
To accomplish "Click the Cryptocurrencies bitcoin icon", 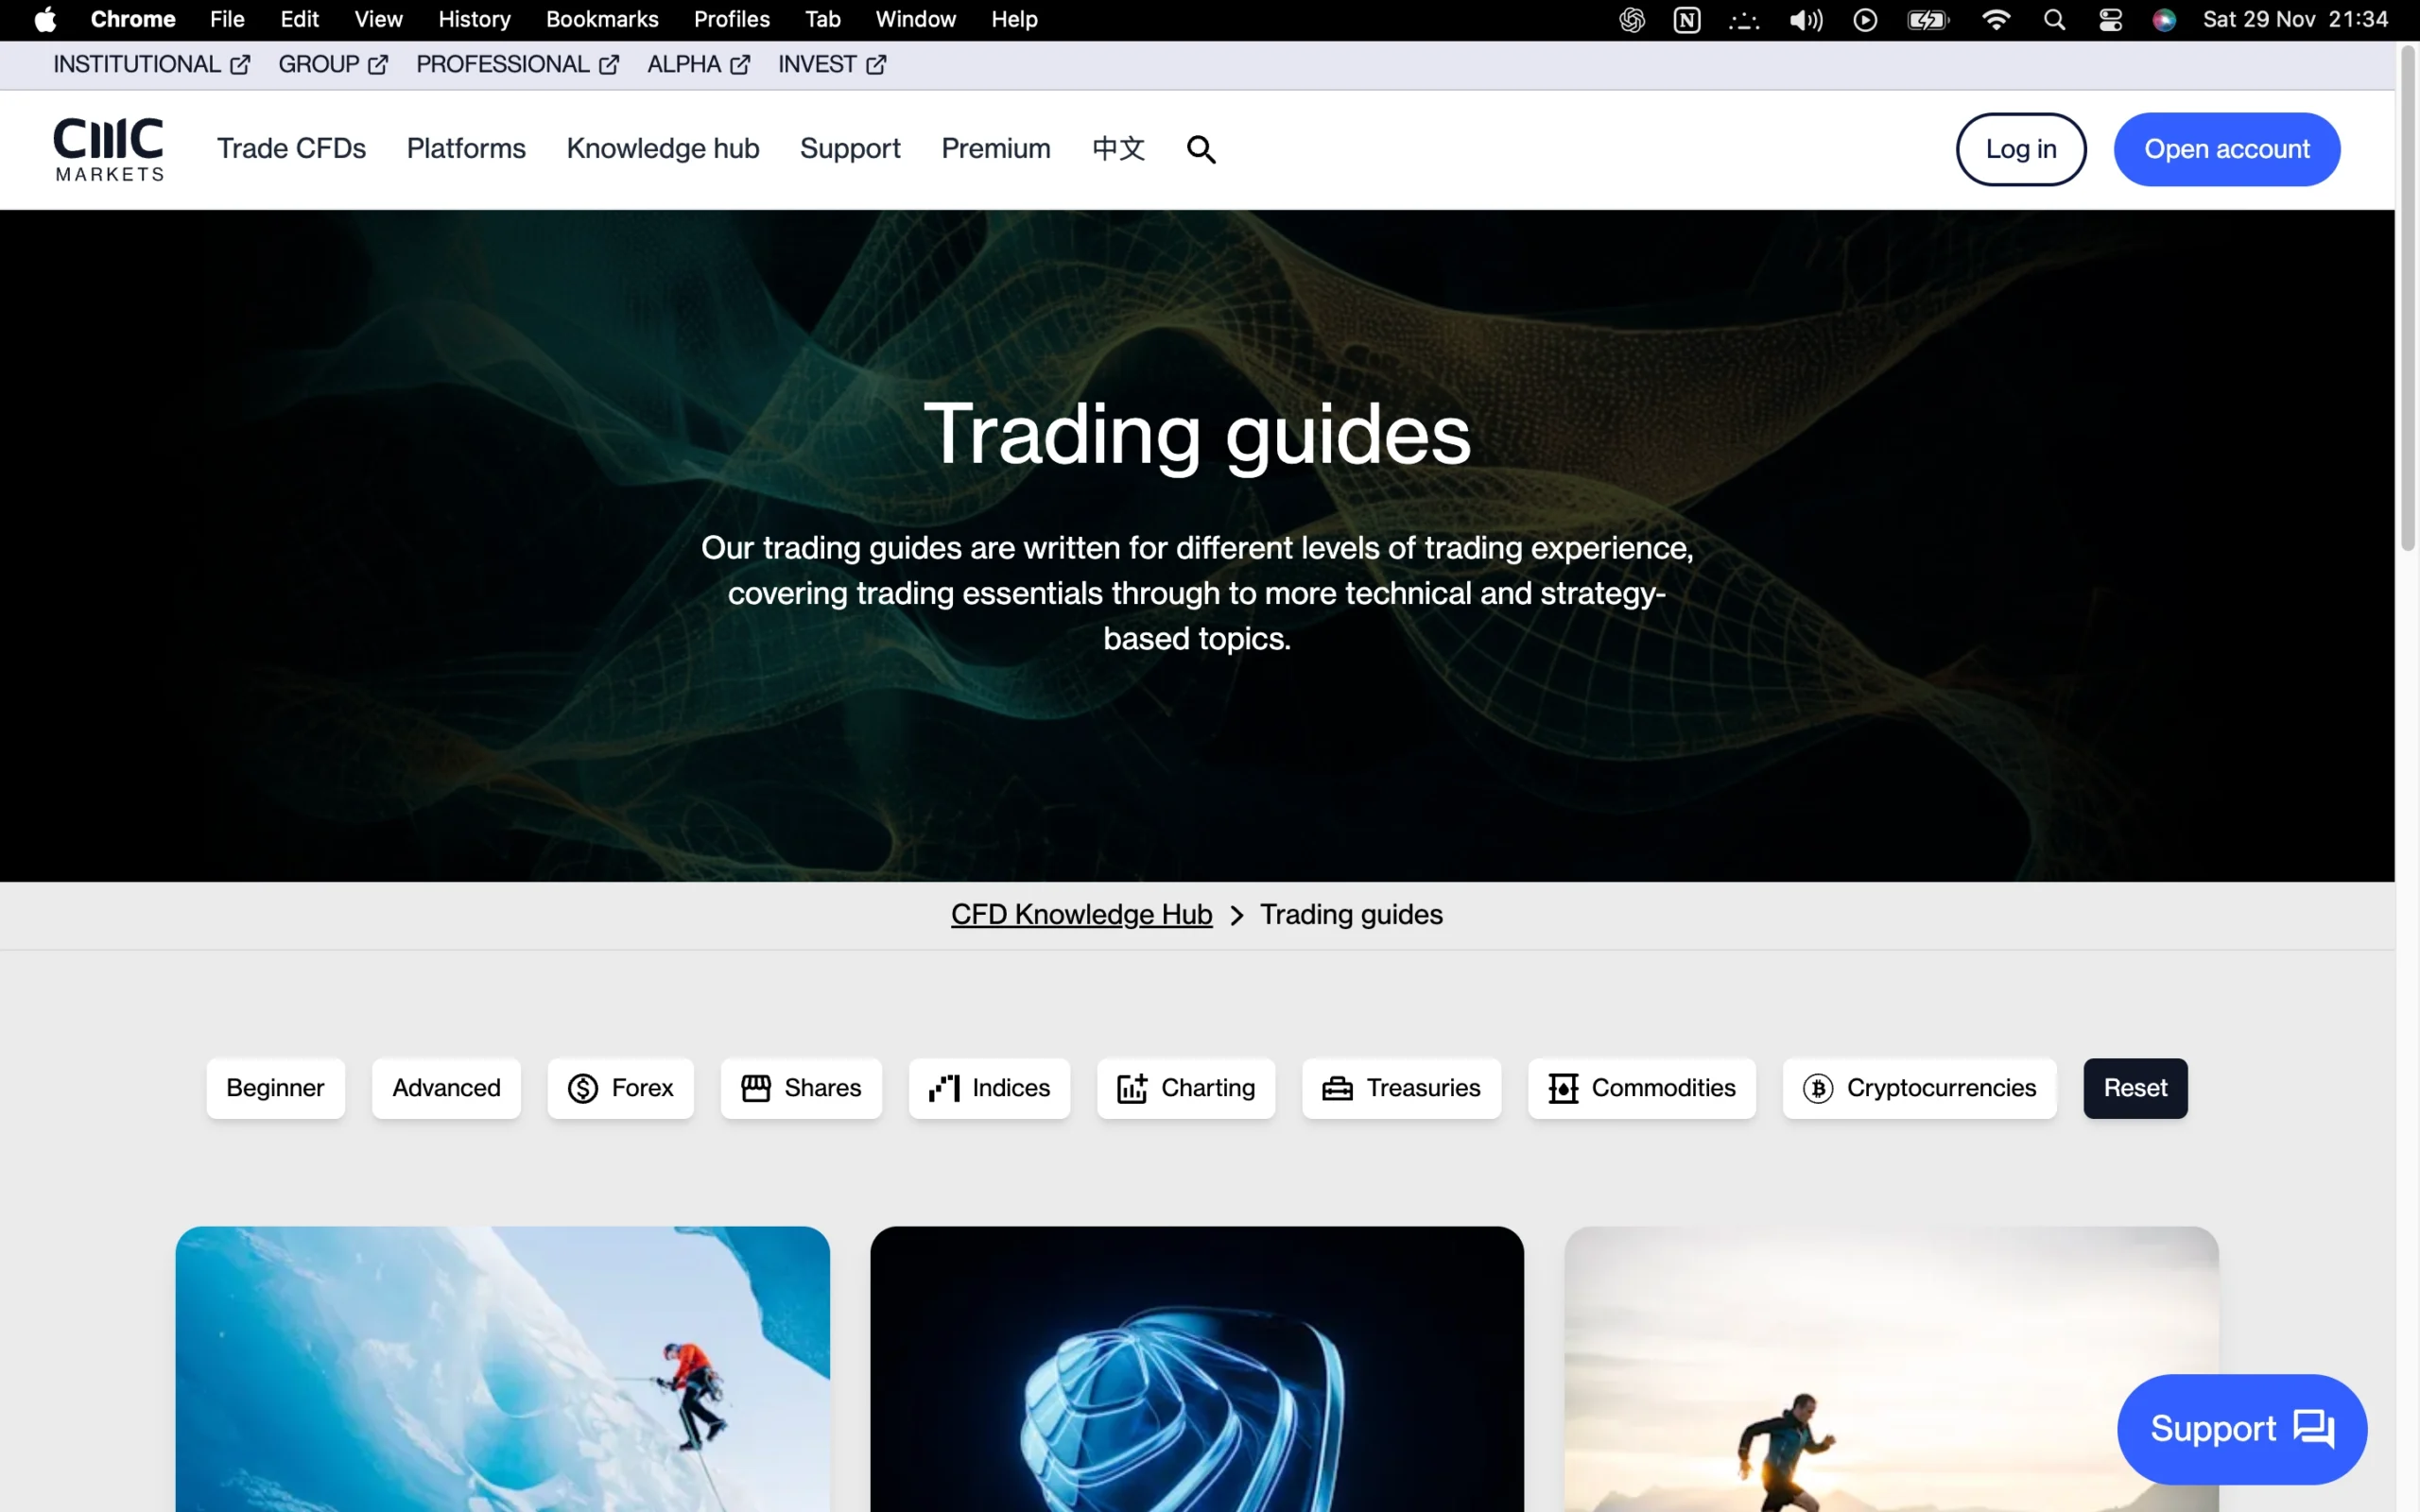I will [x=1820, y=1088].
